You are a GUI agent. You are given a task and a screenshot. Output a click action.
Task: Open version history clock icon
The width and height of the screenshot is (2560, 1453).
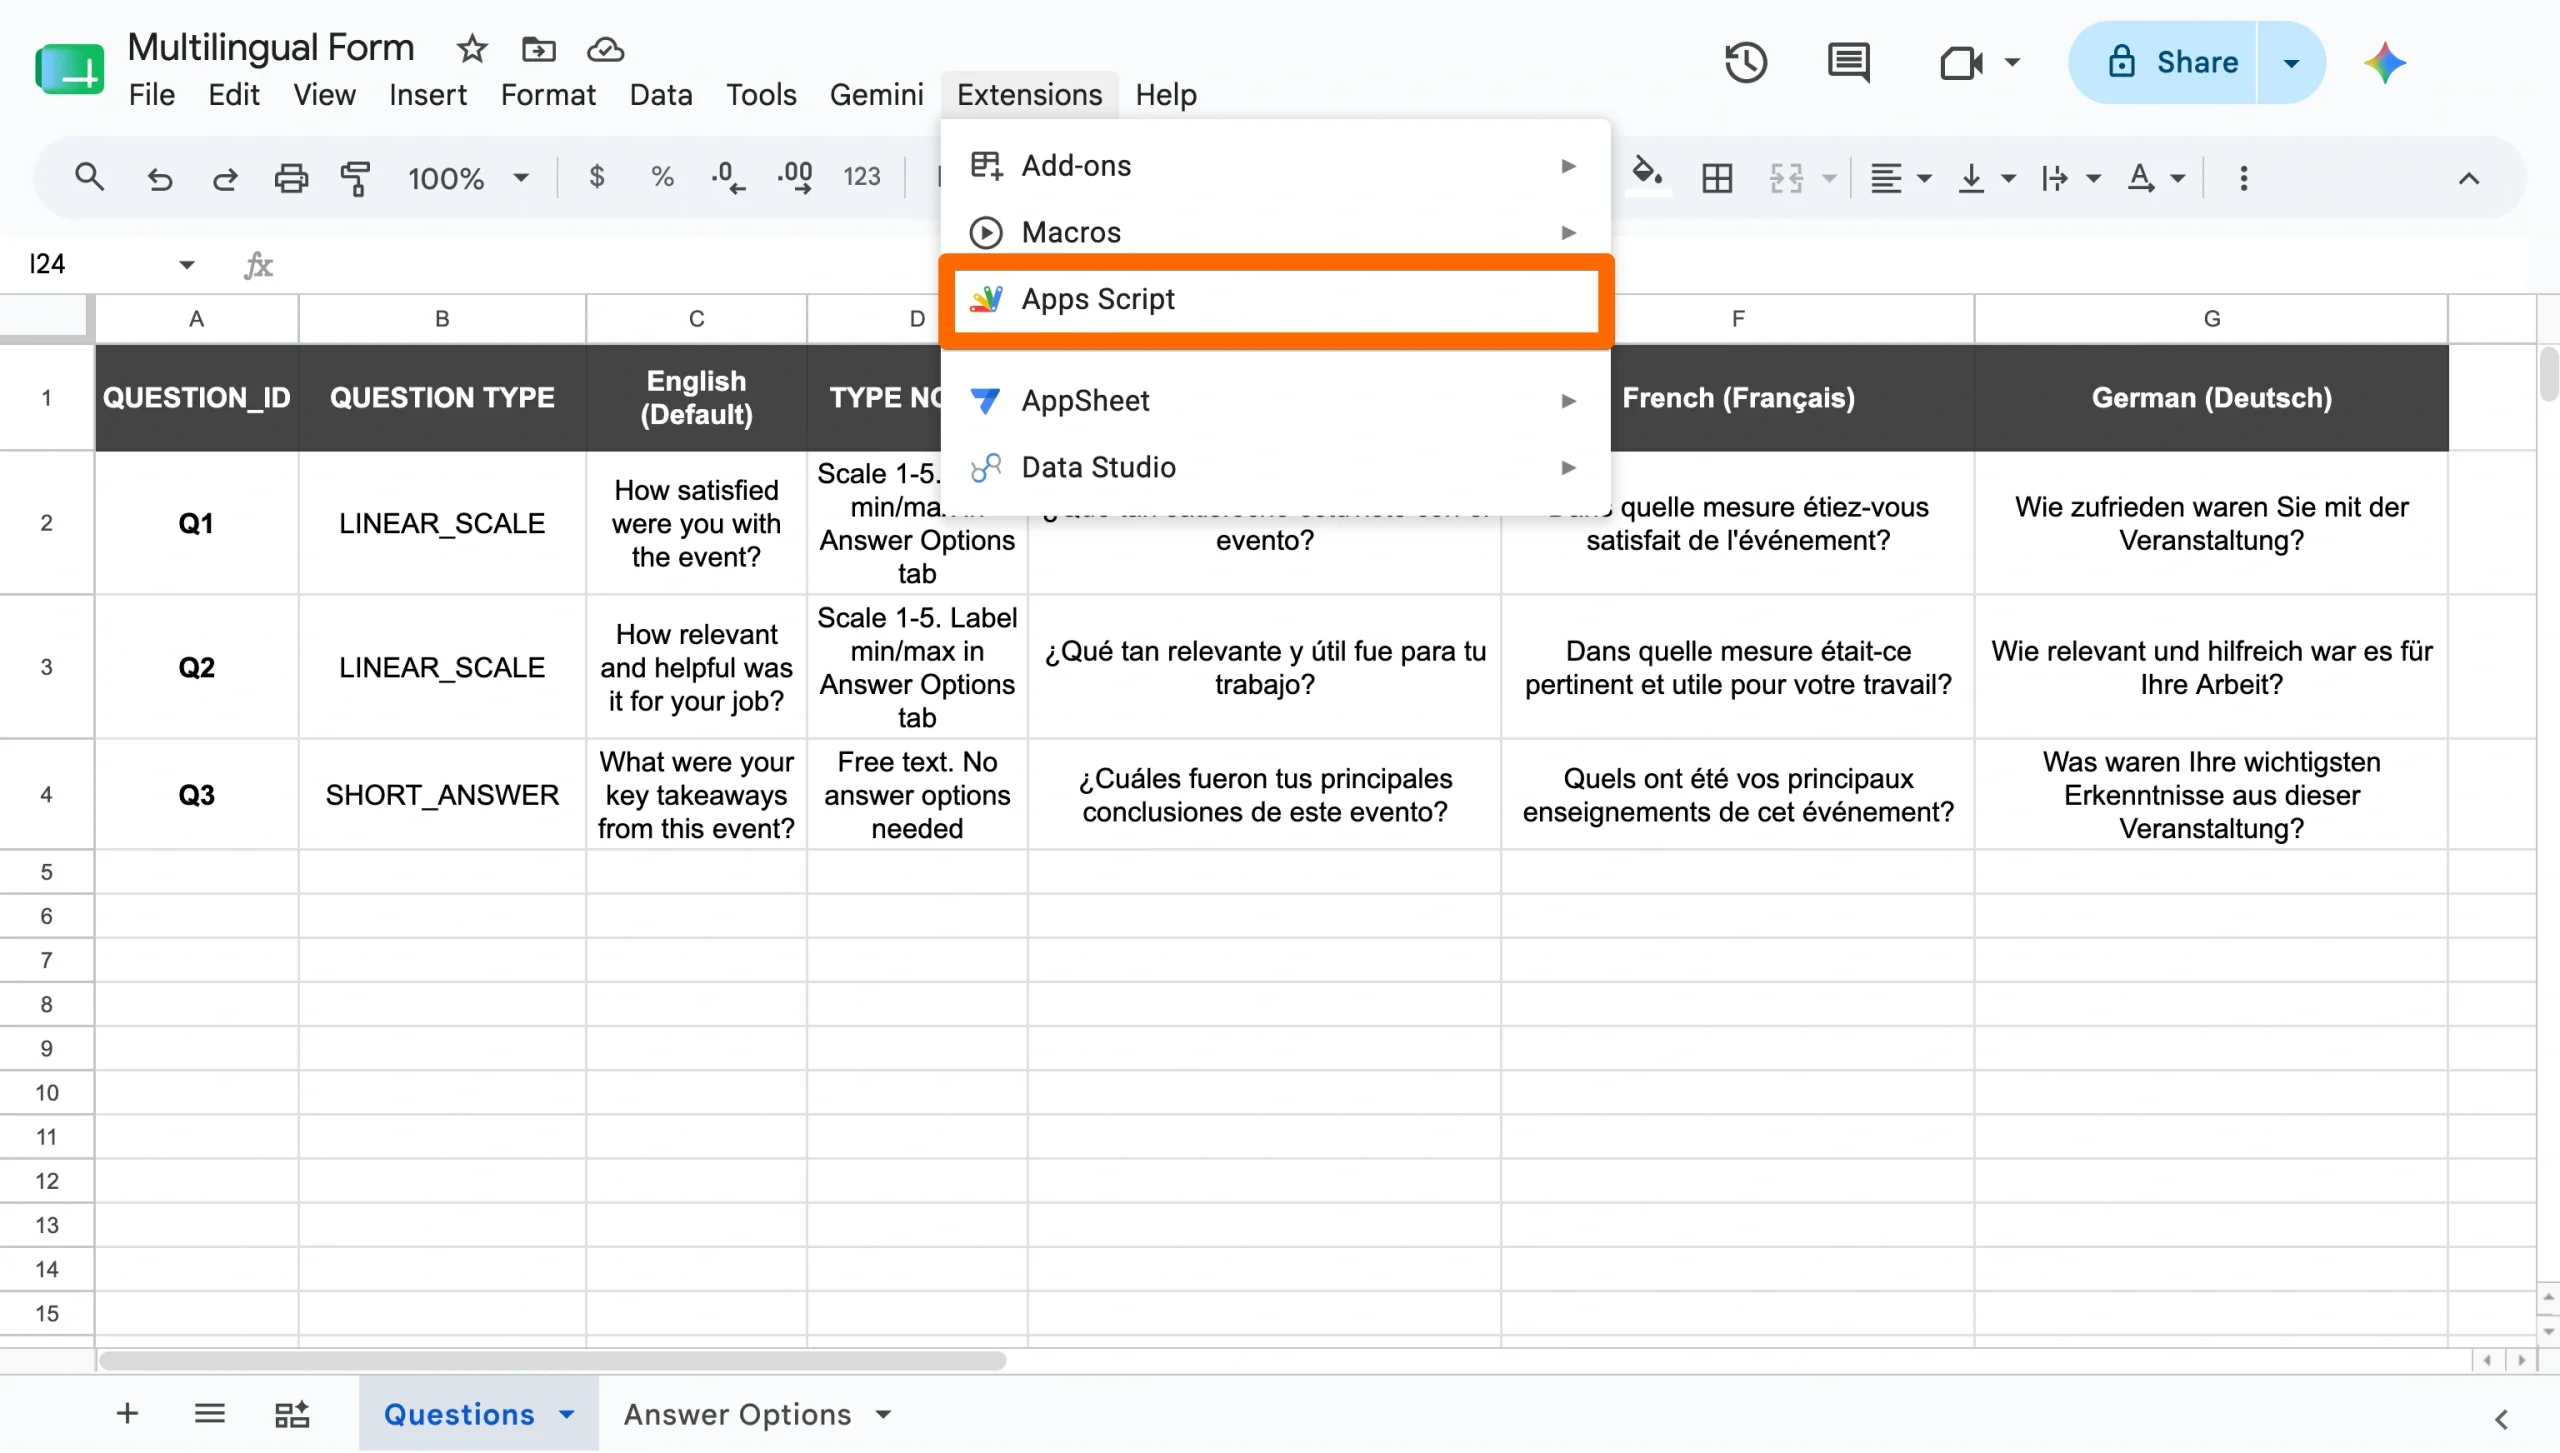(1745, 63)
